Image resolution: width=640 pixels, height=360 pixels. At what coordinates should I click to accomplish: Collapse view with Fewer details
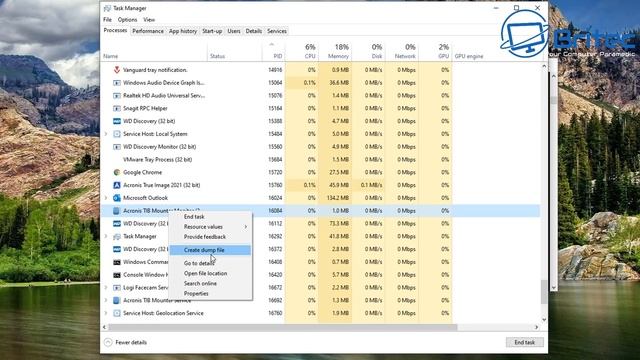pos(126,342)
